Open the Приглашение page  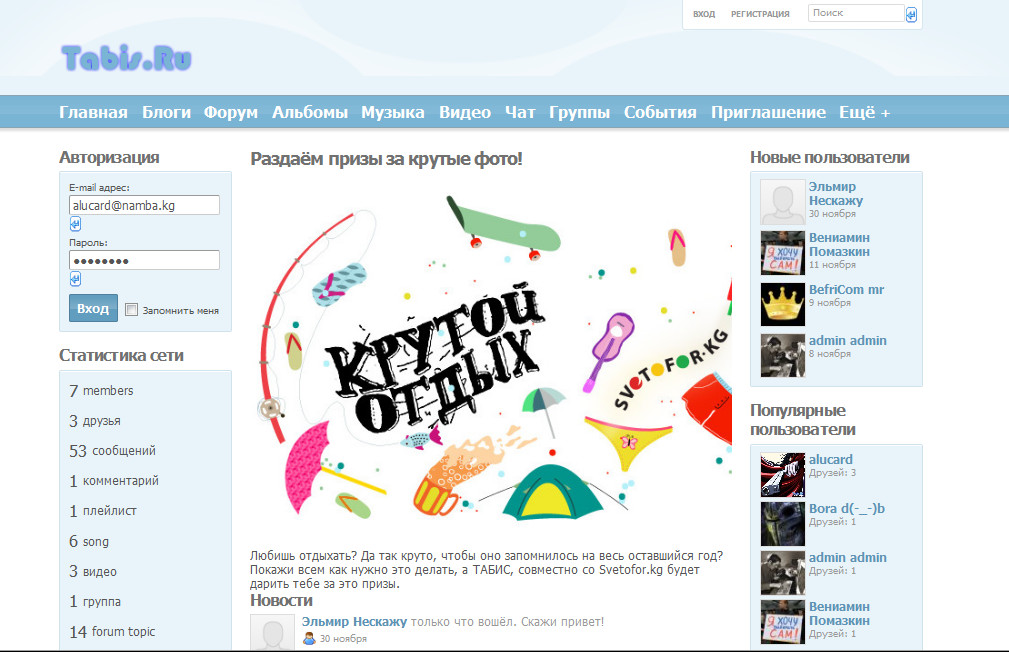click(x=768, y=113)
